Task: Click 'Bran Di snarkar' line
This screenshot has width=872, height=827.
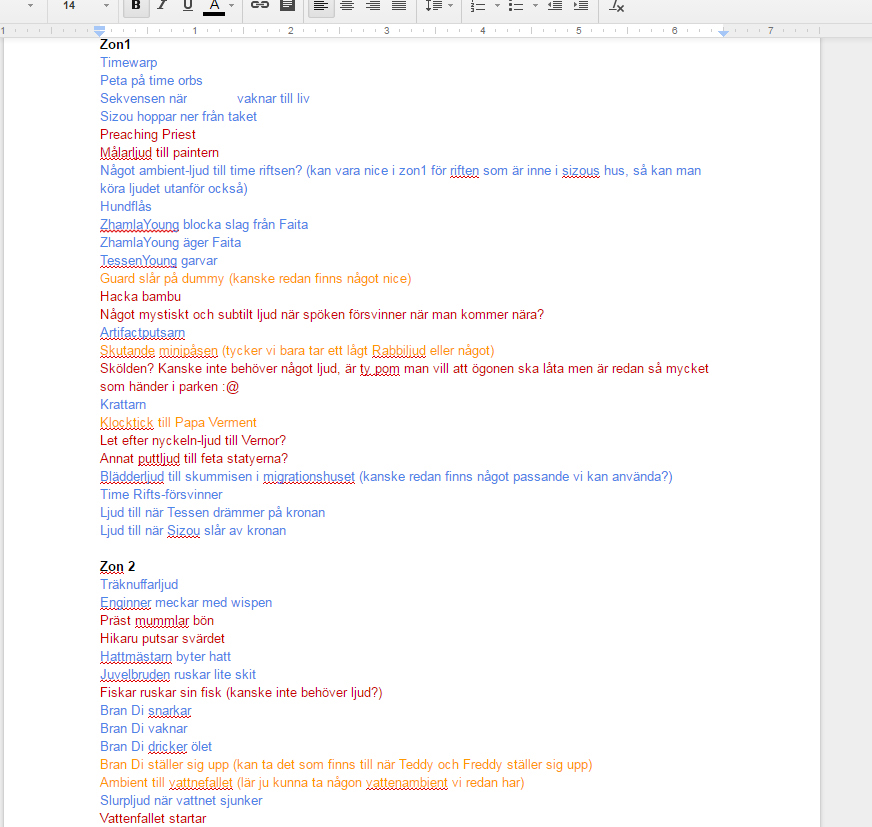Action: tap(146, 711)
